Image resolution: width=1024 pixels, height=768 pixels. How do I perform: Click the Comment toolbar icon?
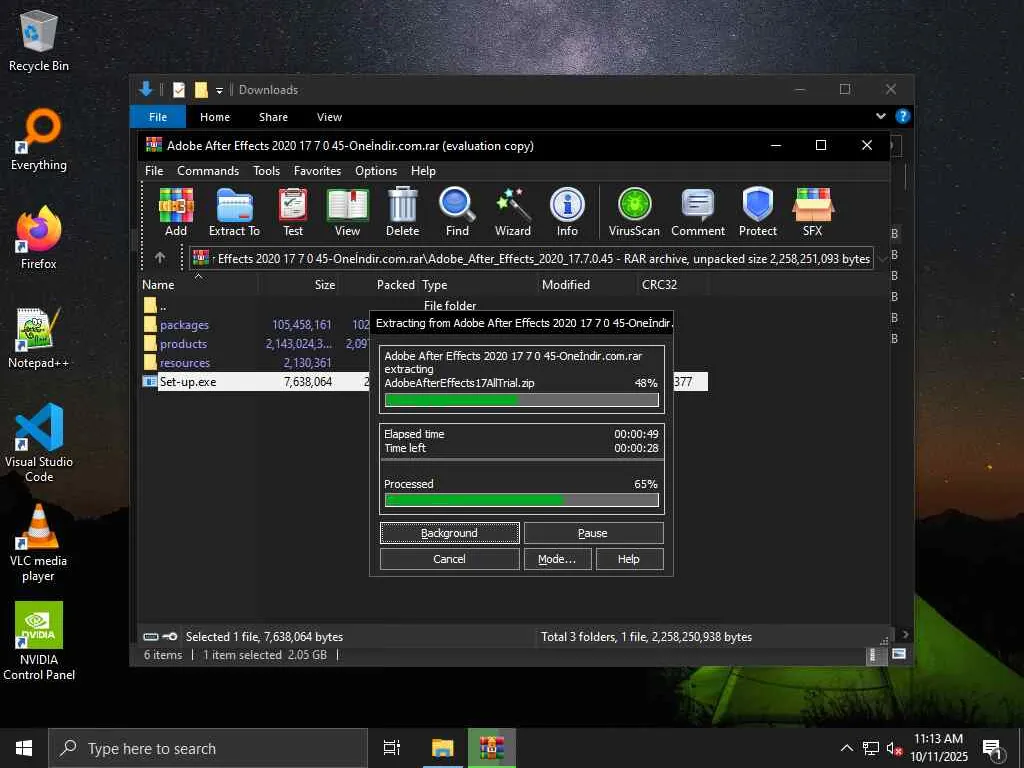click(697, 212)
